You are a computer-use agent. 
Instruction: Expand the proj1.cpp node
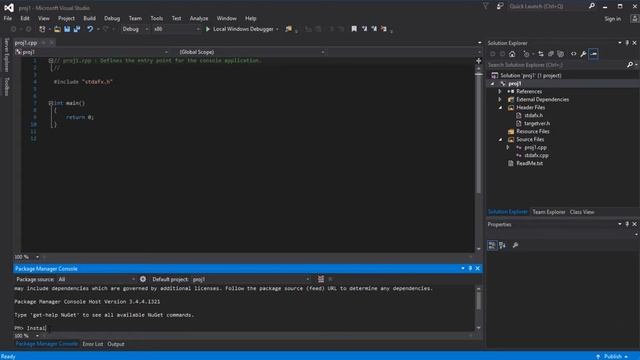[508, 147]
